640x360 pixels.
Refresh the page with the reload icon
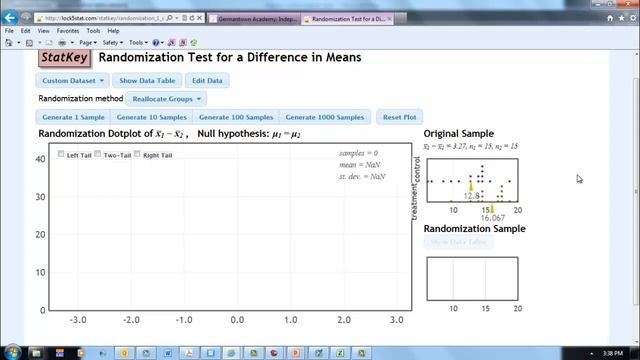click(x=192, y=18)
